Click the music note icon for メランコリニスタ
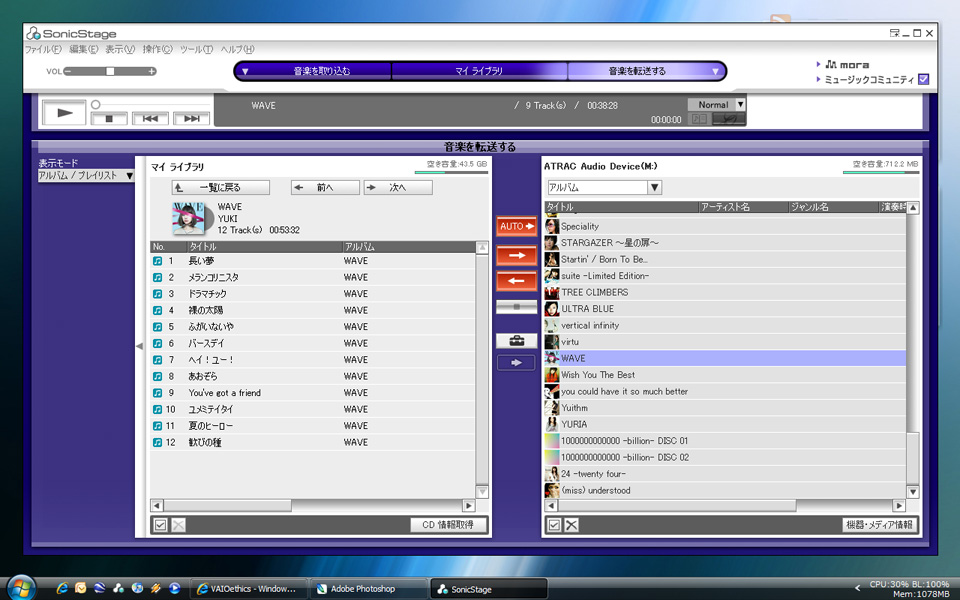Image resolution: width=960 pixels, height=600 pixels. point(157,277)
